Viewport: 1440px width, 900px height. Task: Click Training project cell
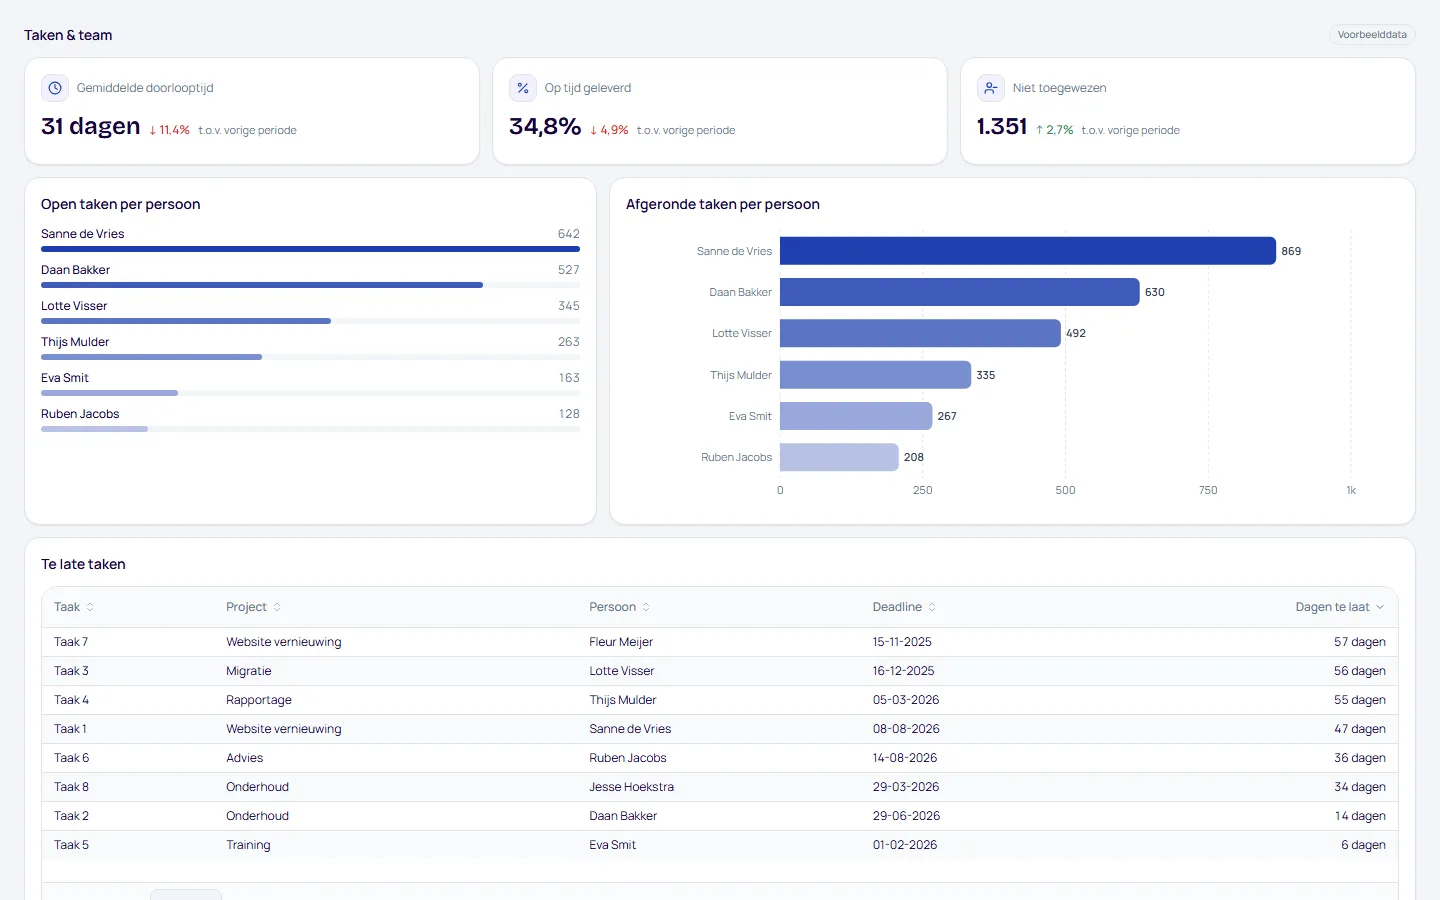click(x=248, y=845)
